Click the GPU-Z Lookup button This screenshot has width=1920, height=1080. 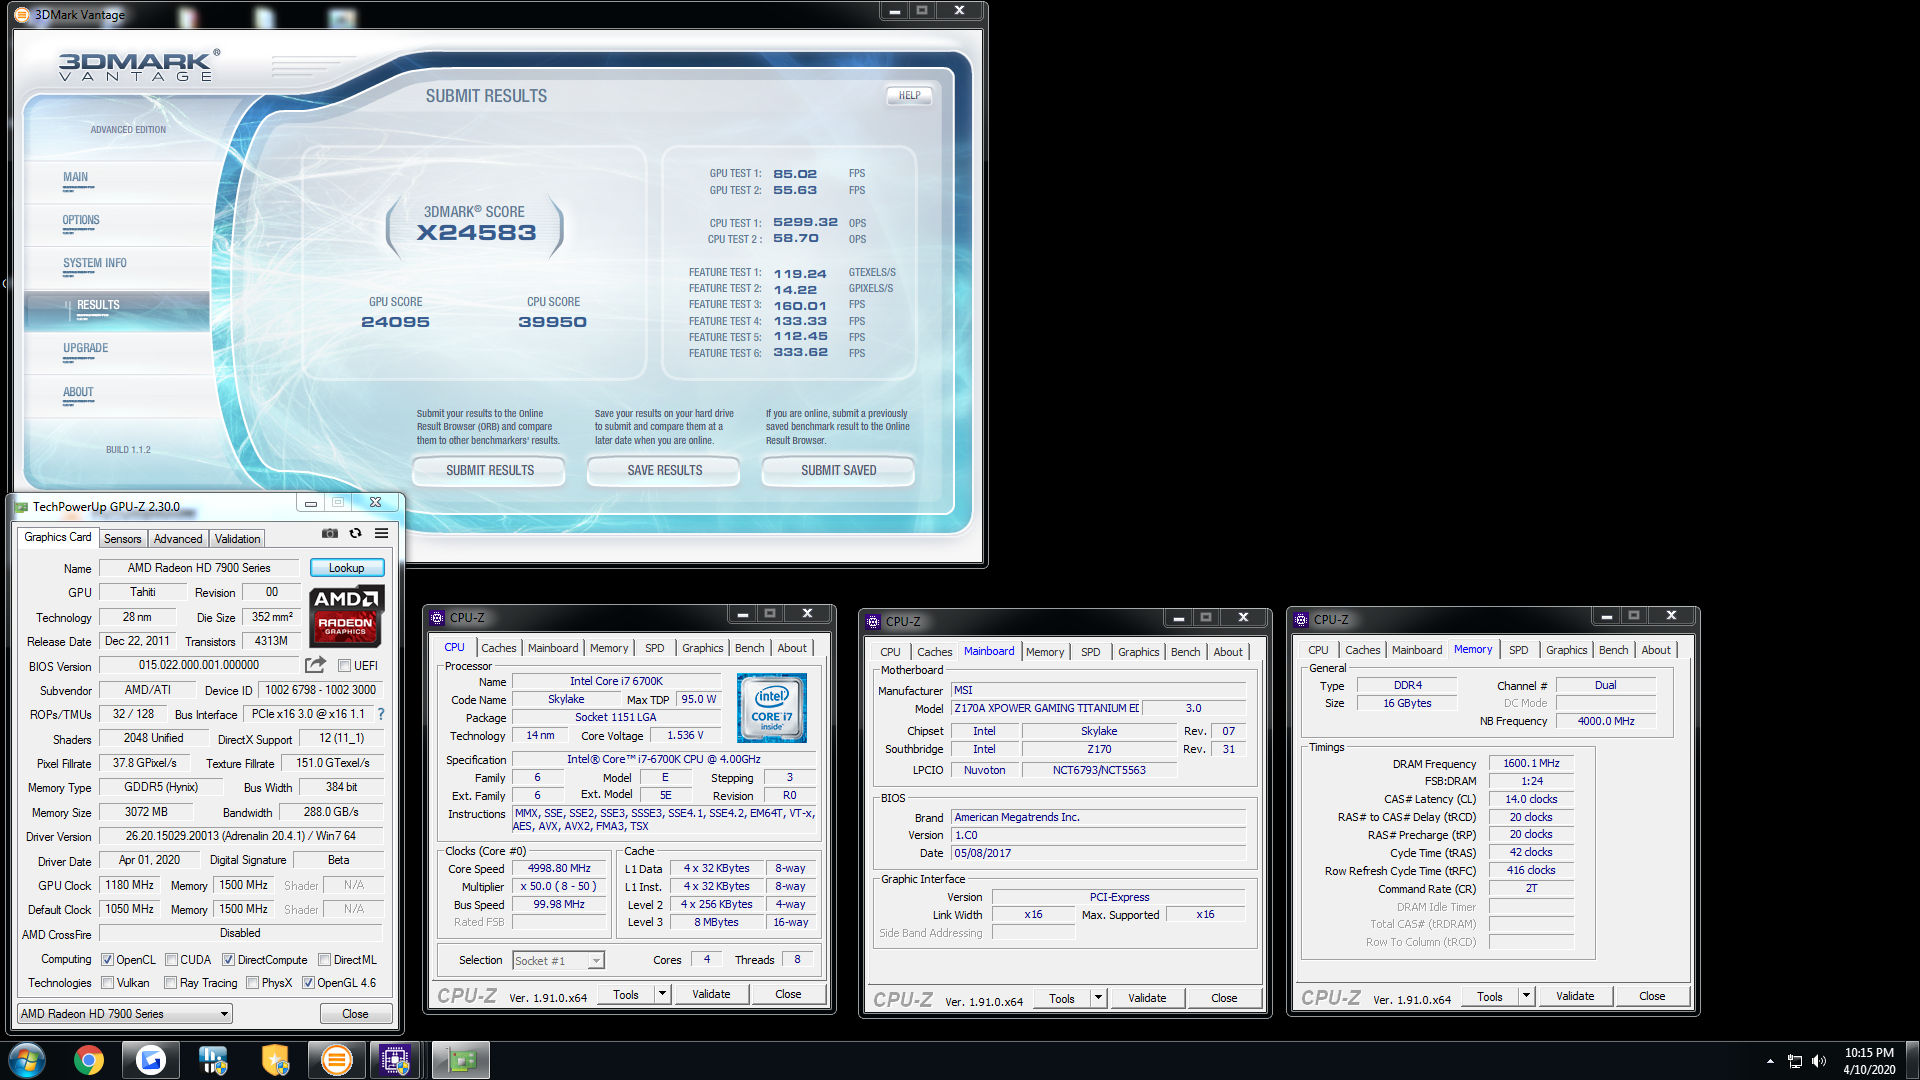[347, 568]
